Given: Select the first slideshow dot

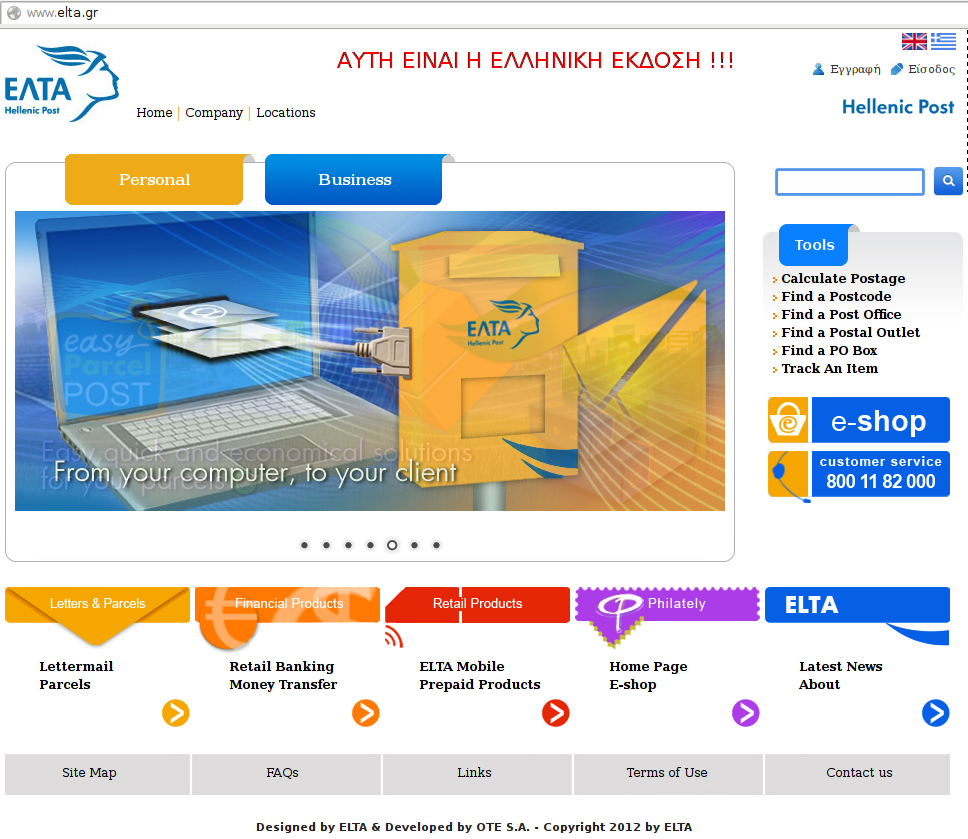Looking at the screenshot, I should 304,545.
